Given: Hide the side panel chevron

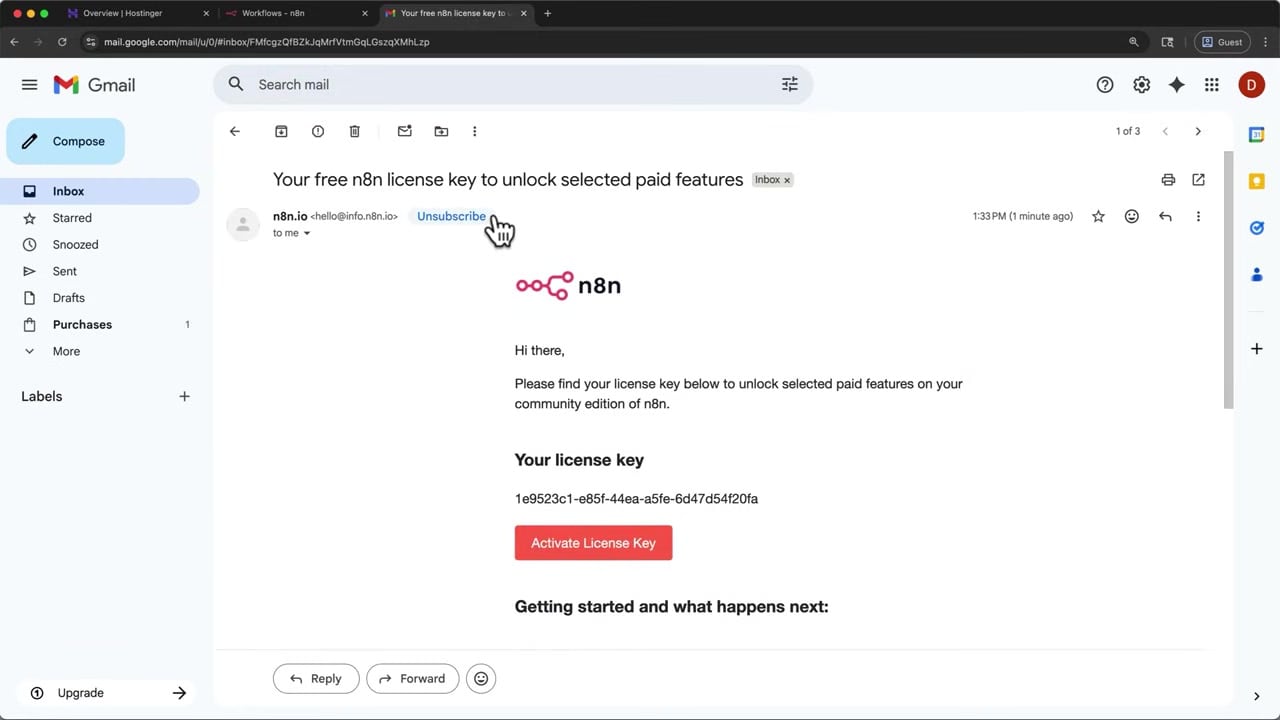Looking at the screenshot, I should point(1257,696).
